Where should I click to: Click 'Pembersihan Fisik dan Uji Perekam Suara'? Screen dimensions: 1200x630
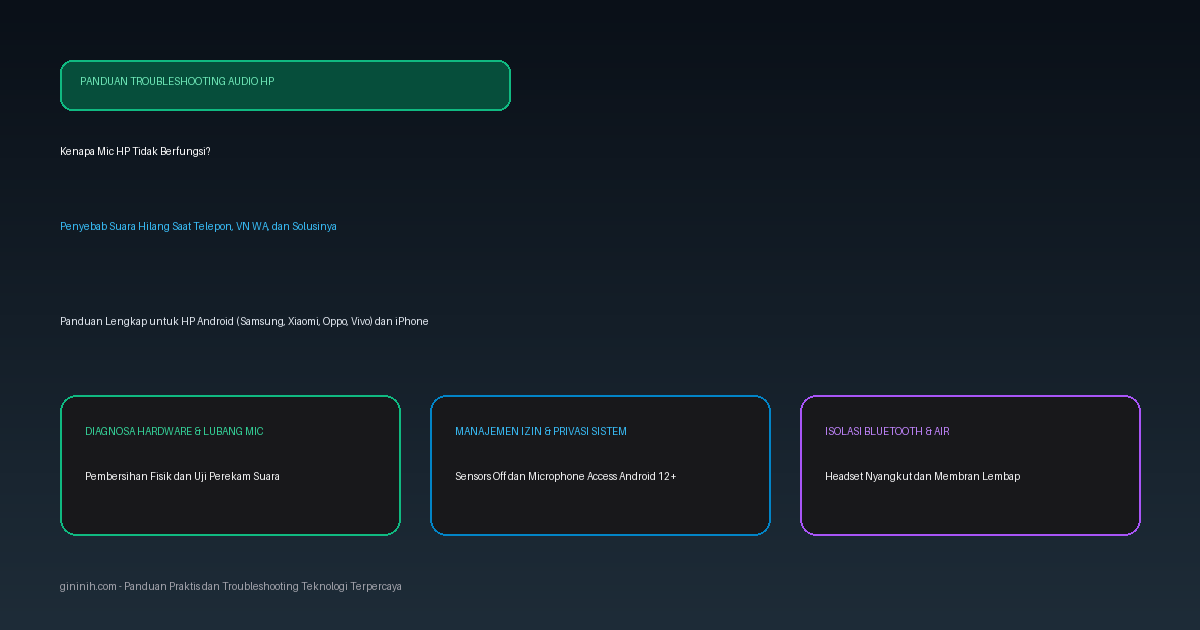click(182, 476)
